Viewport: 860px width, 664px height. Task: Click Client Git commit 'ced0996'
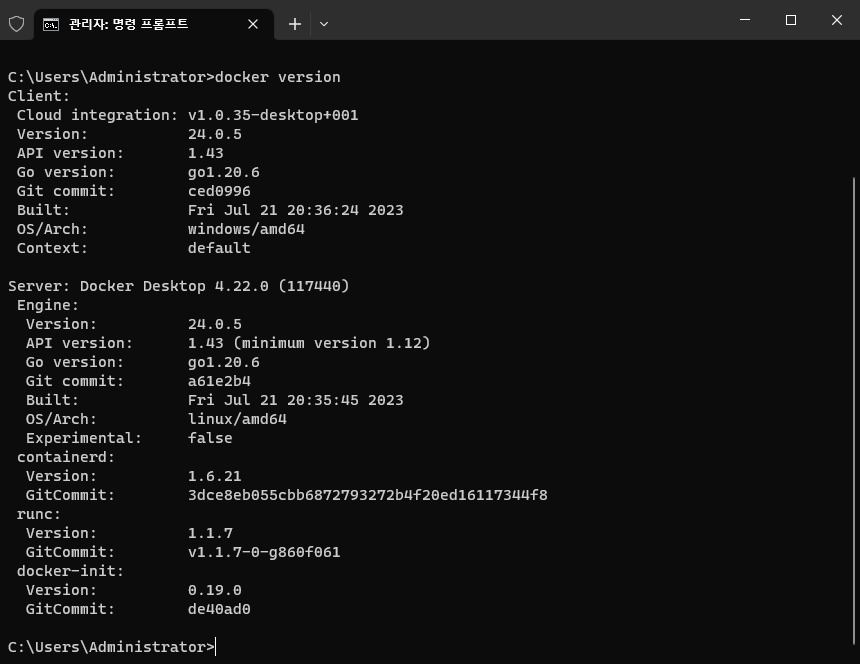coord(219,191)
